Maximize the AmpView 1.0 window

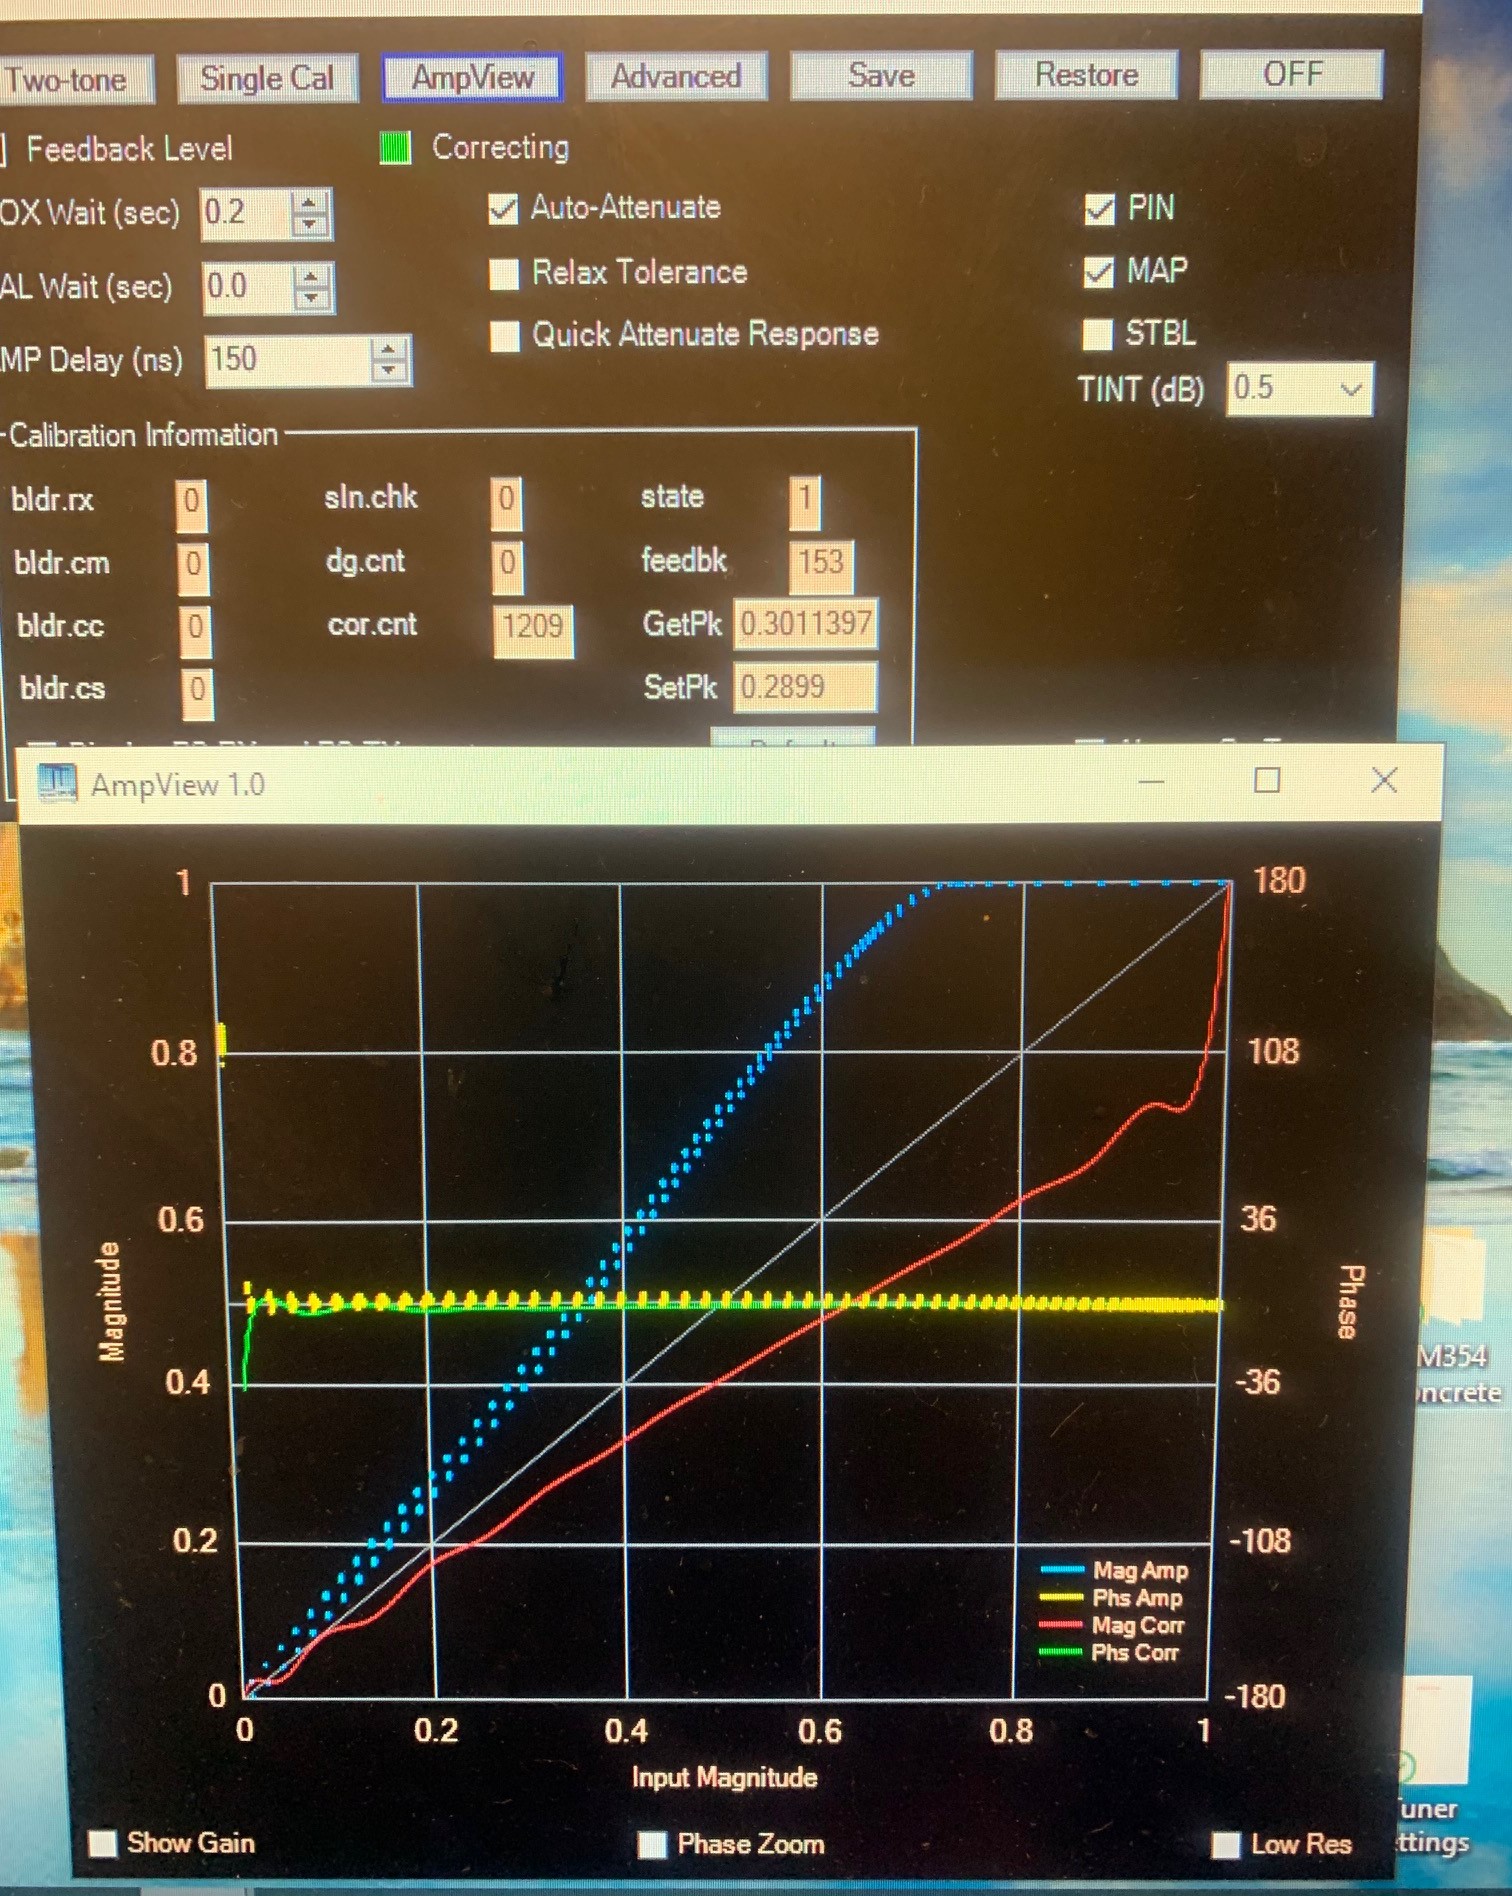point(1267,780)
